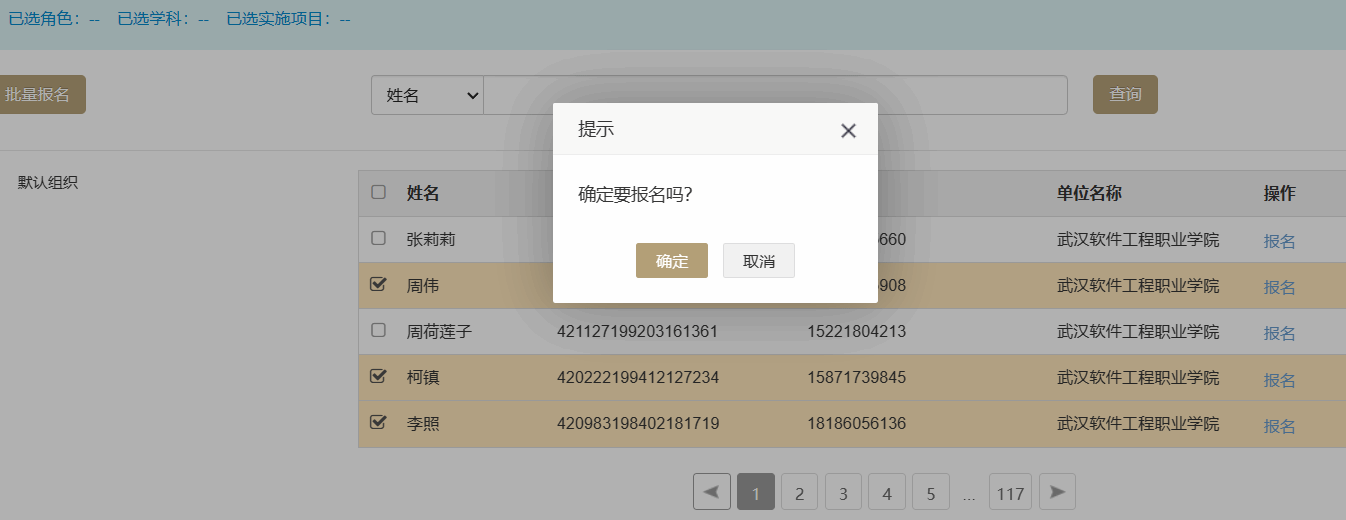Uncheck the checkbox for 柯镇
The width and height of the screenshot is (1346, 520).
(x=378, y=376)
